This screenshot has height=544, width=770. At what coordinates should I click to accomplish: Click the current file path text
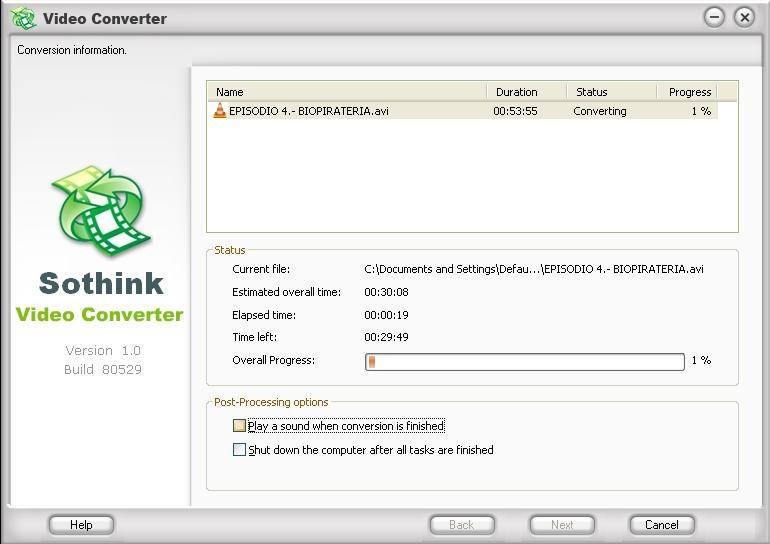[x=534, y=269]
